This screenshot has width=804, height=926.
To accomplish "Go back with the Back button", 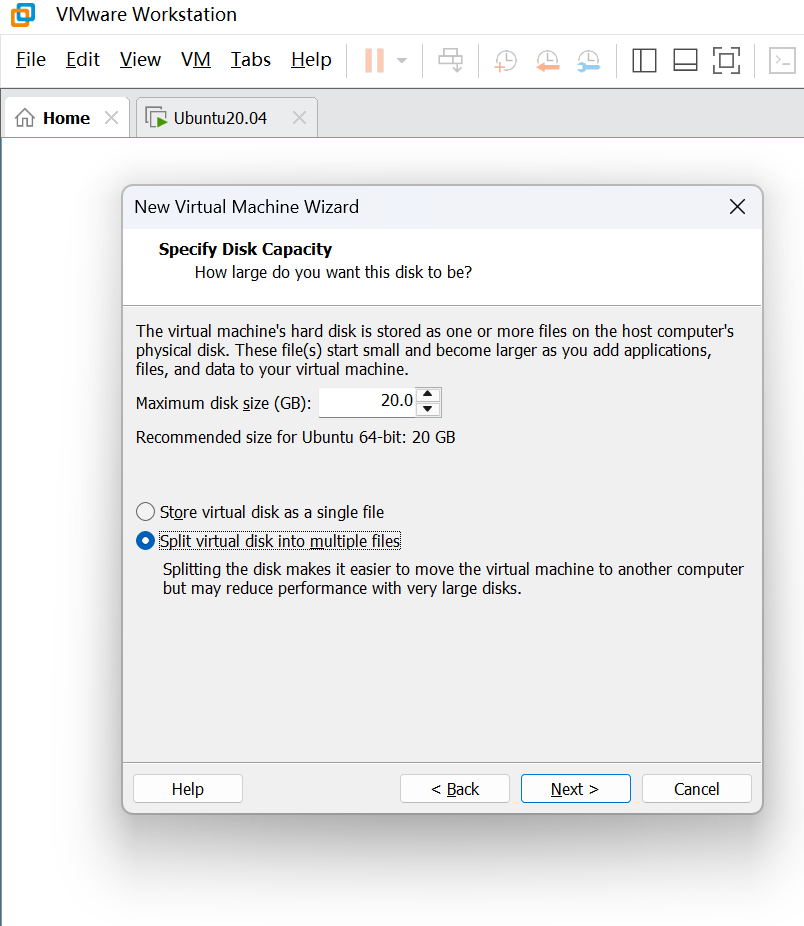I will [455, 789].
